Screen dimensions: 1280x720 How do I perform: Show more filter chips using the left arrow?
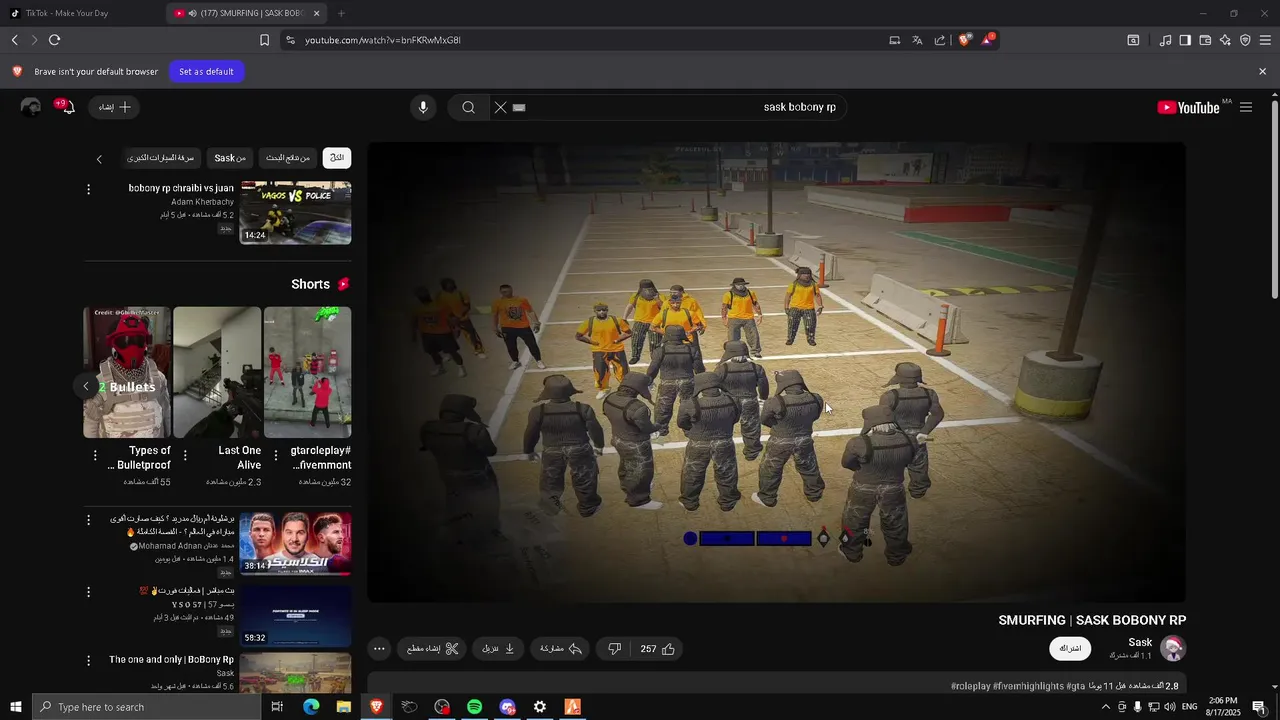pos(99,158)
